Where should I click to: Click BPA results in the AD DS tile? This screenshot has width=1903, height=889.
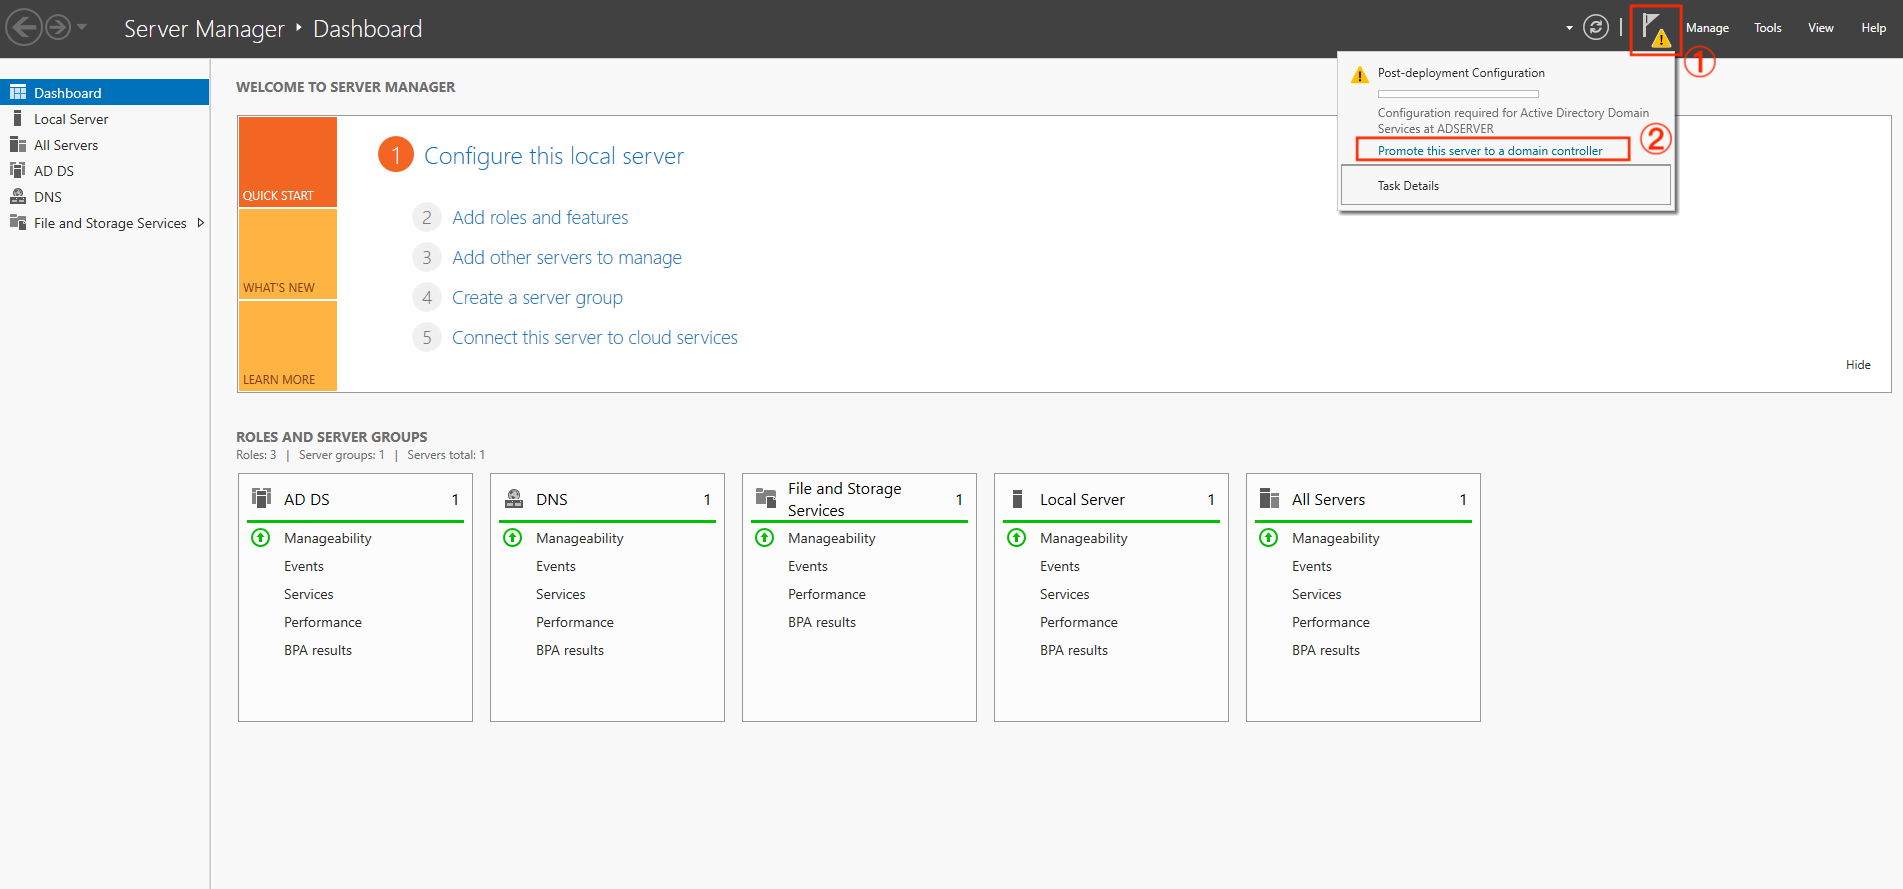(318, 650)
